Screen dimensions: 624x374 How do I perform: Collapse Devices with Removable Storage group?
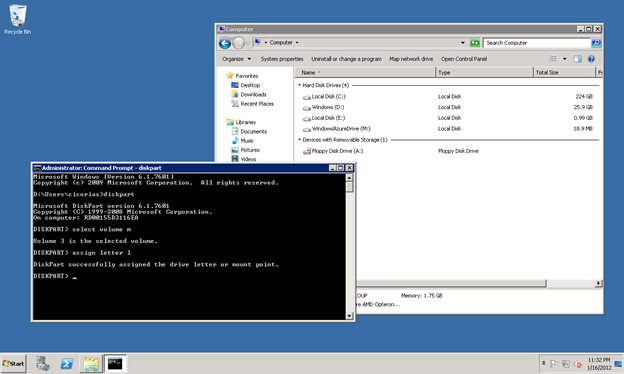tap(300, 140)
